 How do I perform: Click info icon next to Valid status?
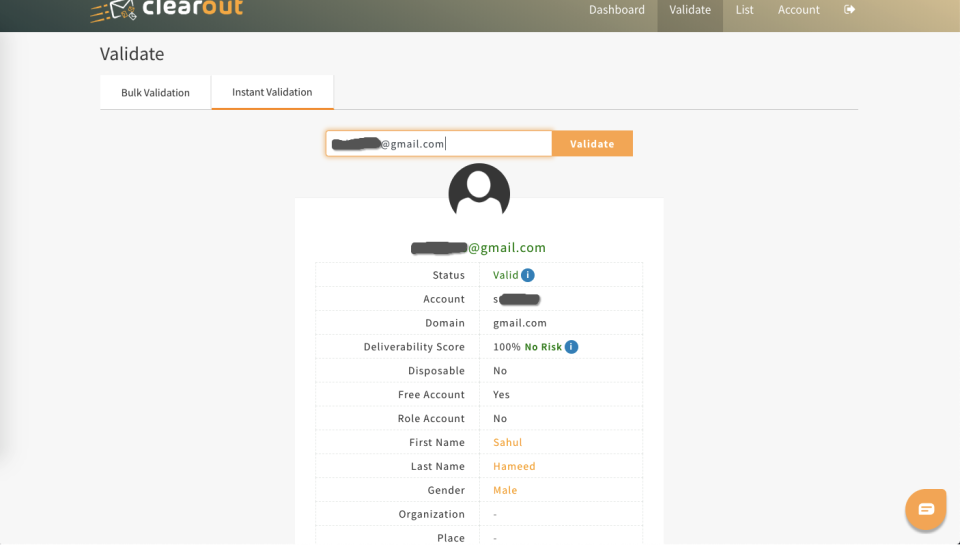(528, 275)
